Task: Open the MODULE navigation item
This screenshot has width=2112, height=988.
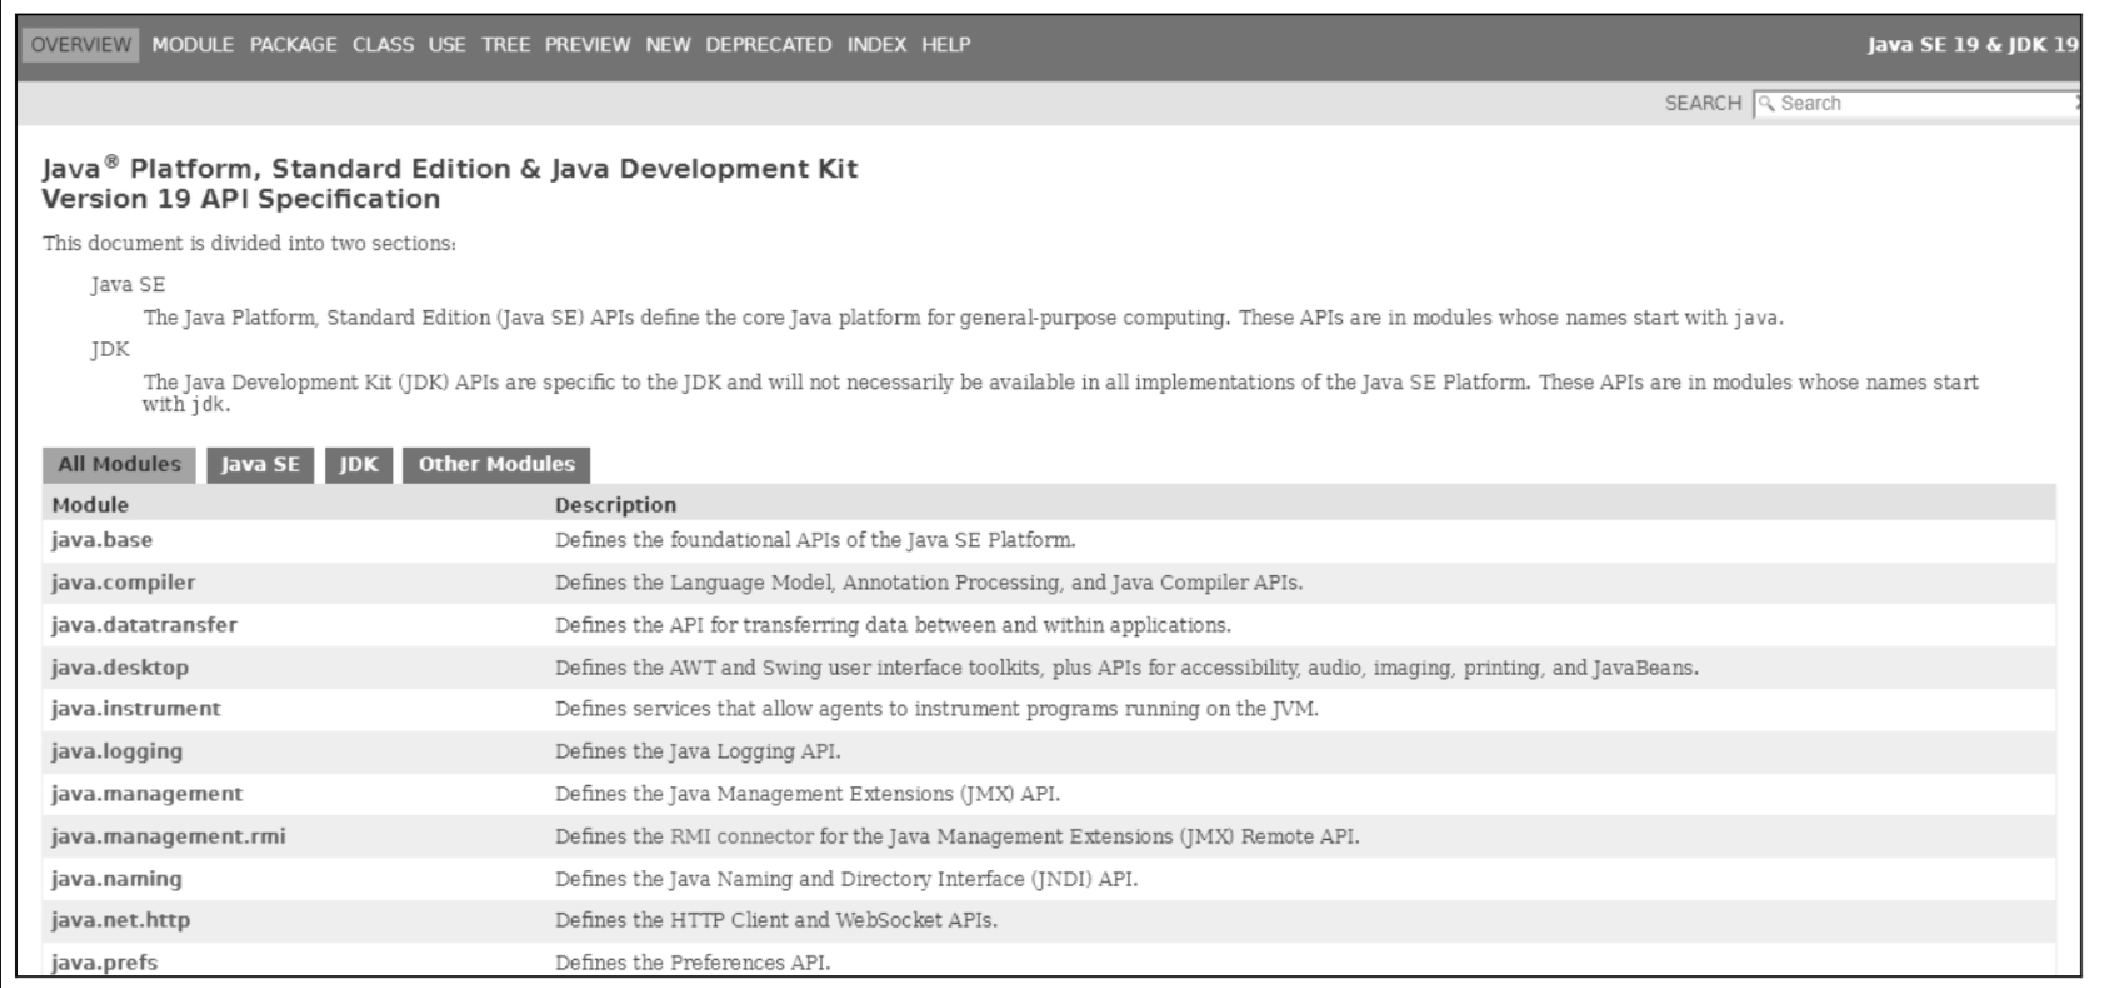Action: pyautogui.click(x=193, y=45)
